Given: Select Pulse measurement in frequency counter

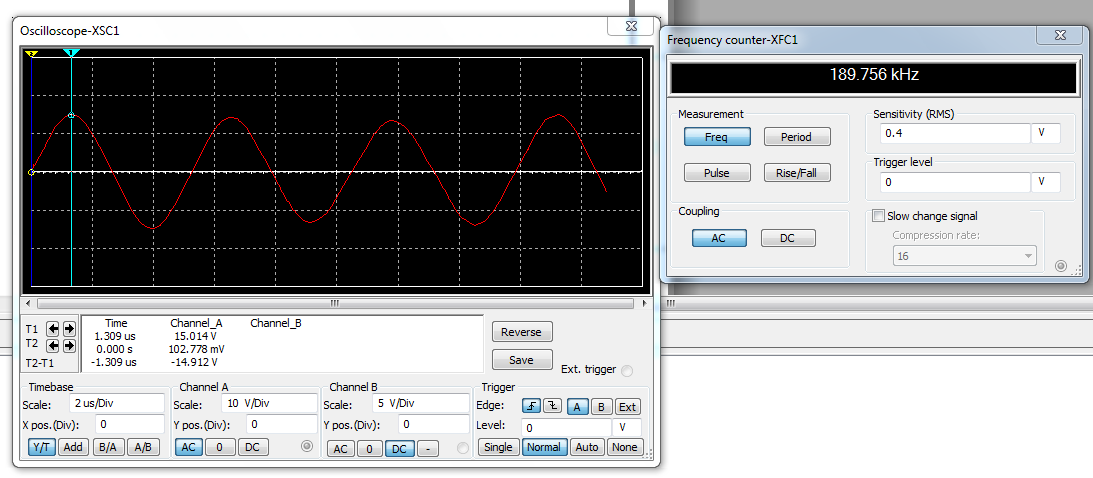Looking at the screenshot, I should (717, 173).
